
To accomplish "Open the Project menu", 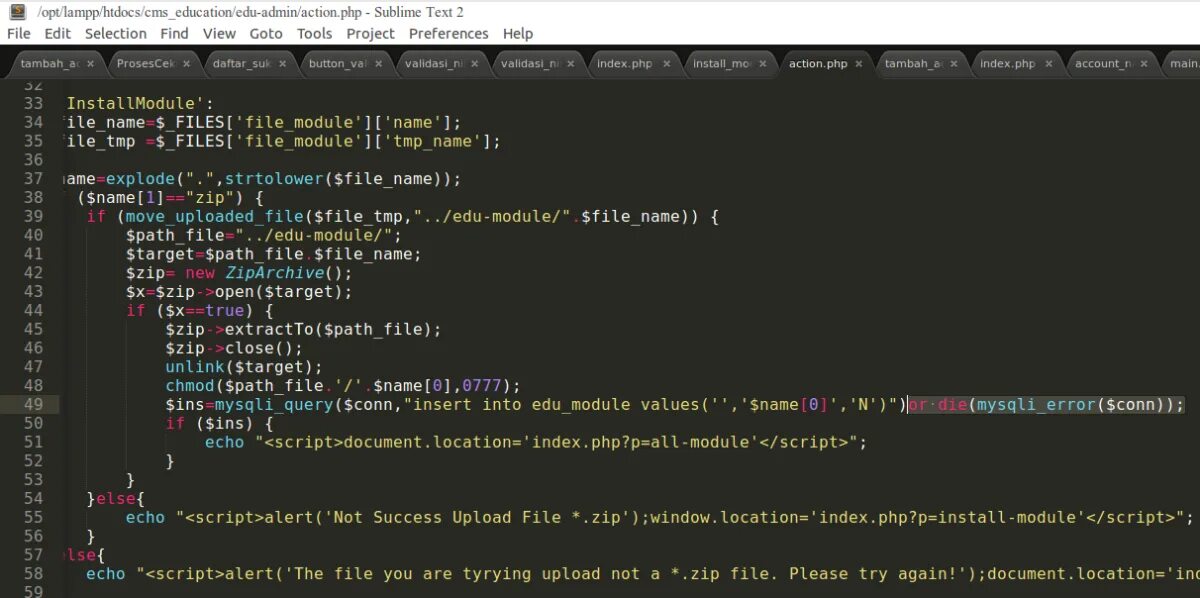I will pyautogui.click(x=371, y=33).
